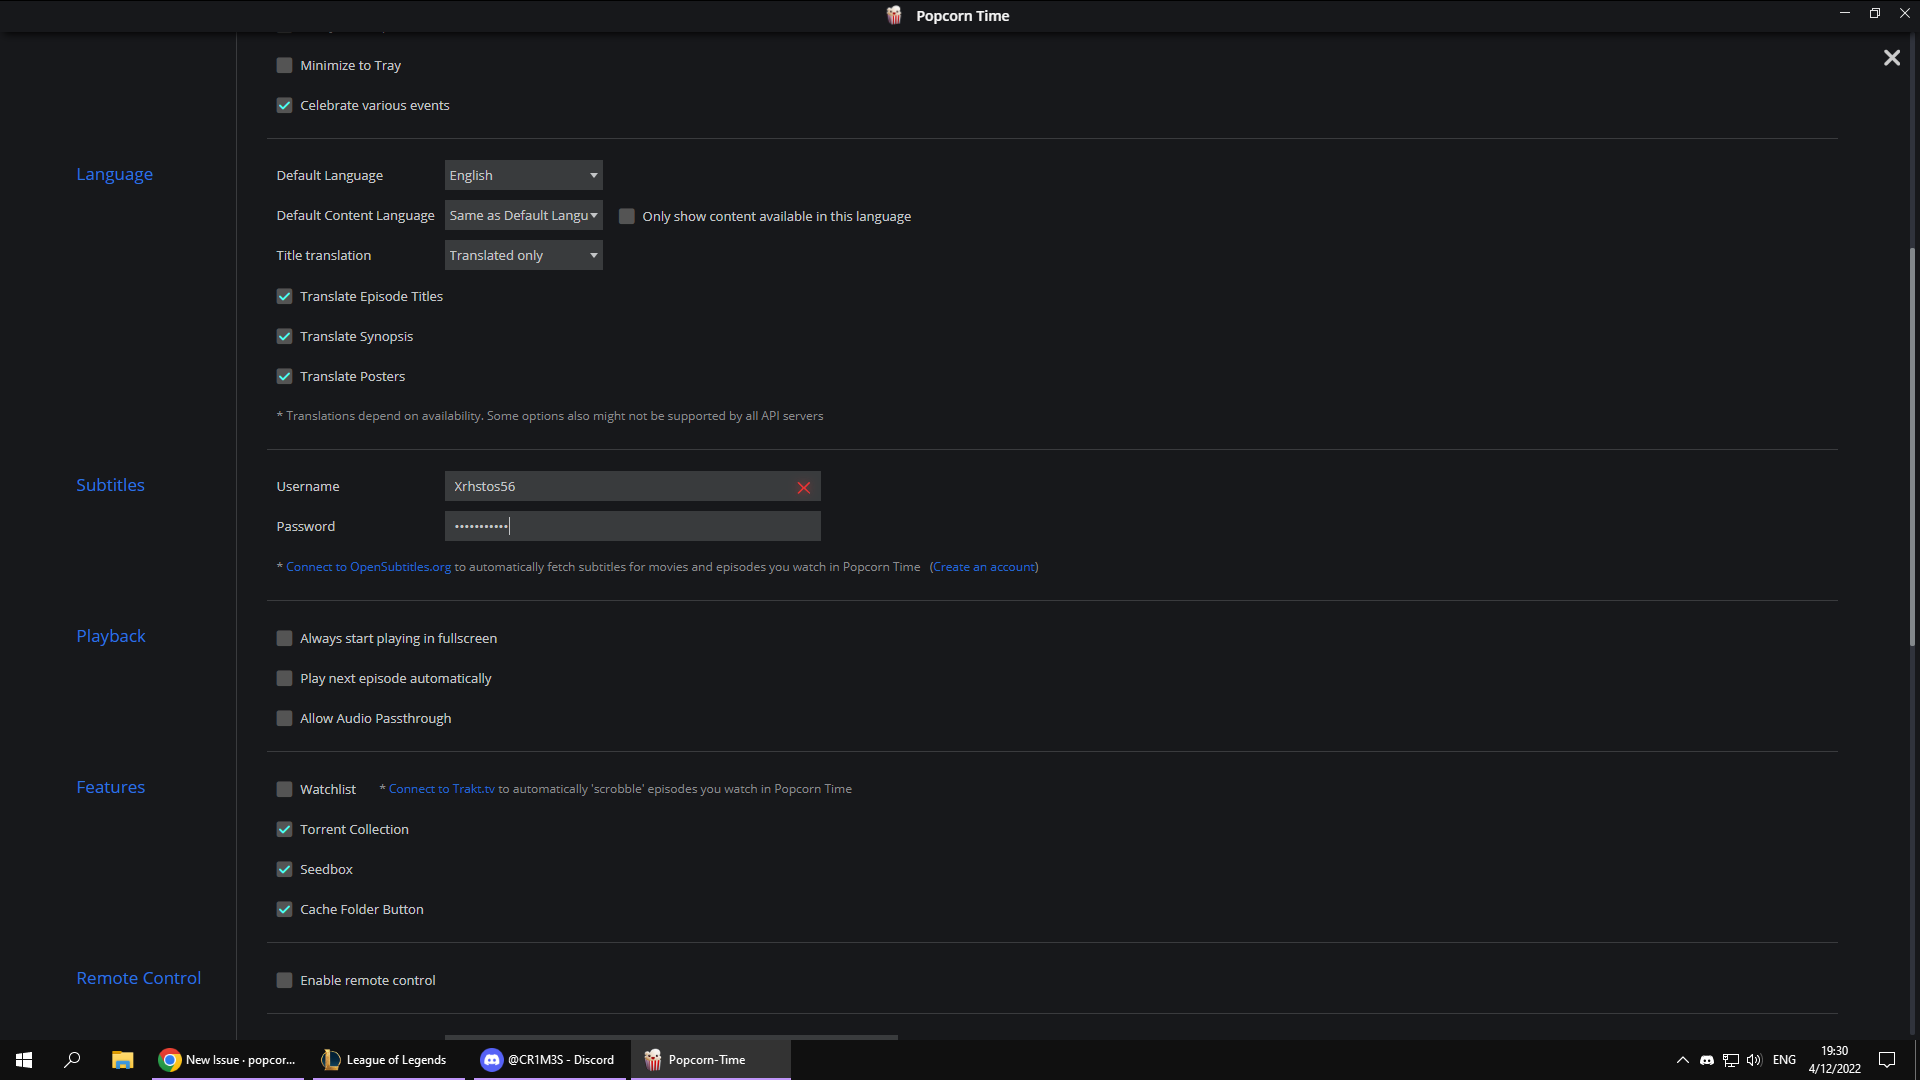This screenshot has height=1080, width=1920.
Task: Launch League of Legends from the taskbar
Action: click(x=388, y=1059)
